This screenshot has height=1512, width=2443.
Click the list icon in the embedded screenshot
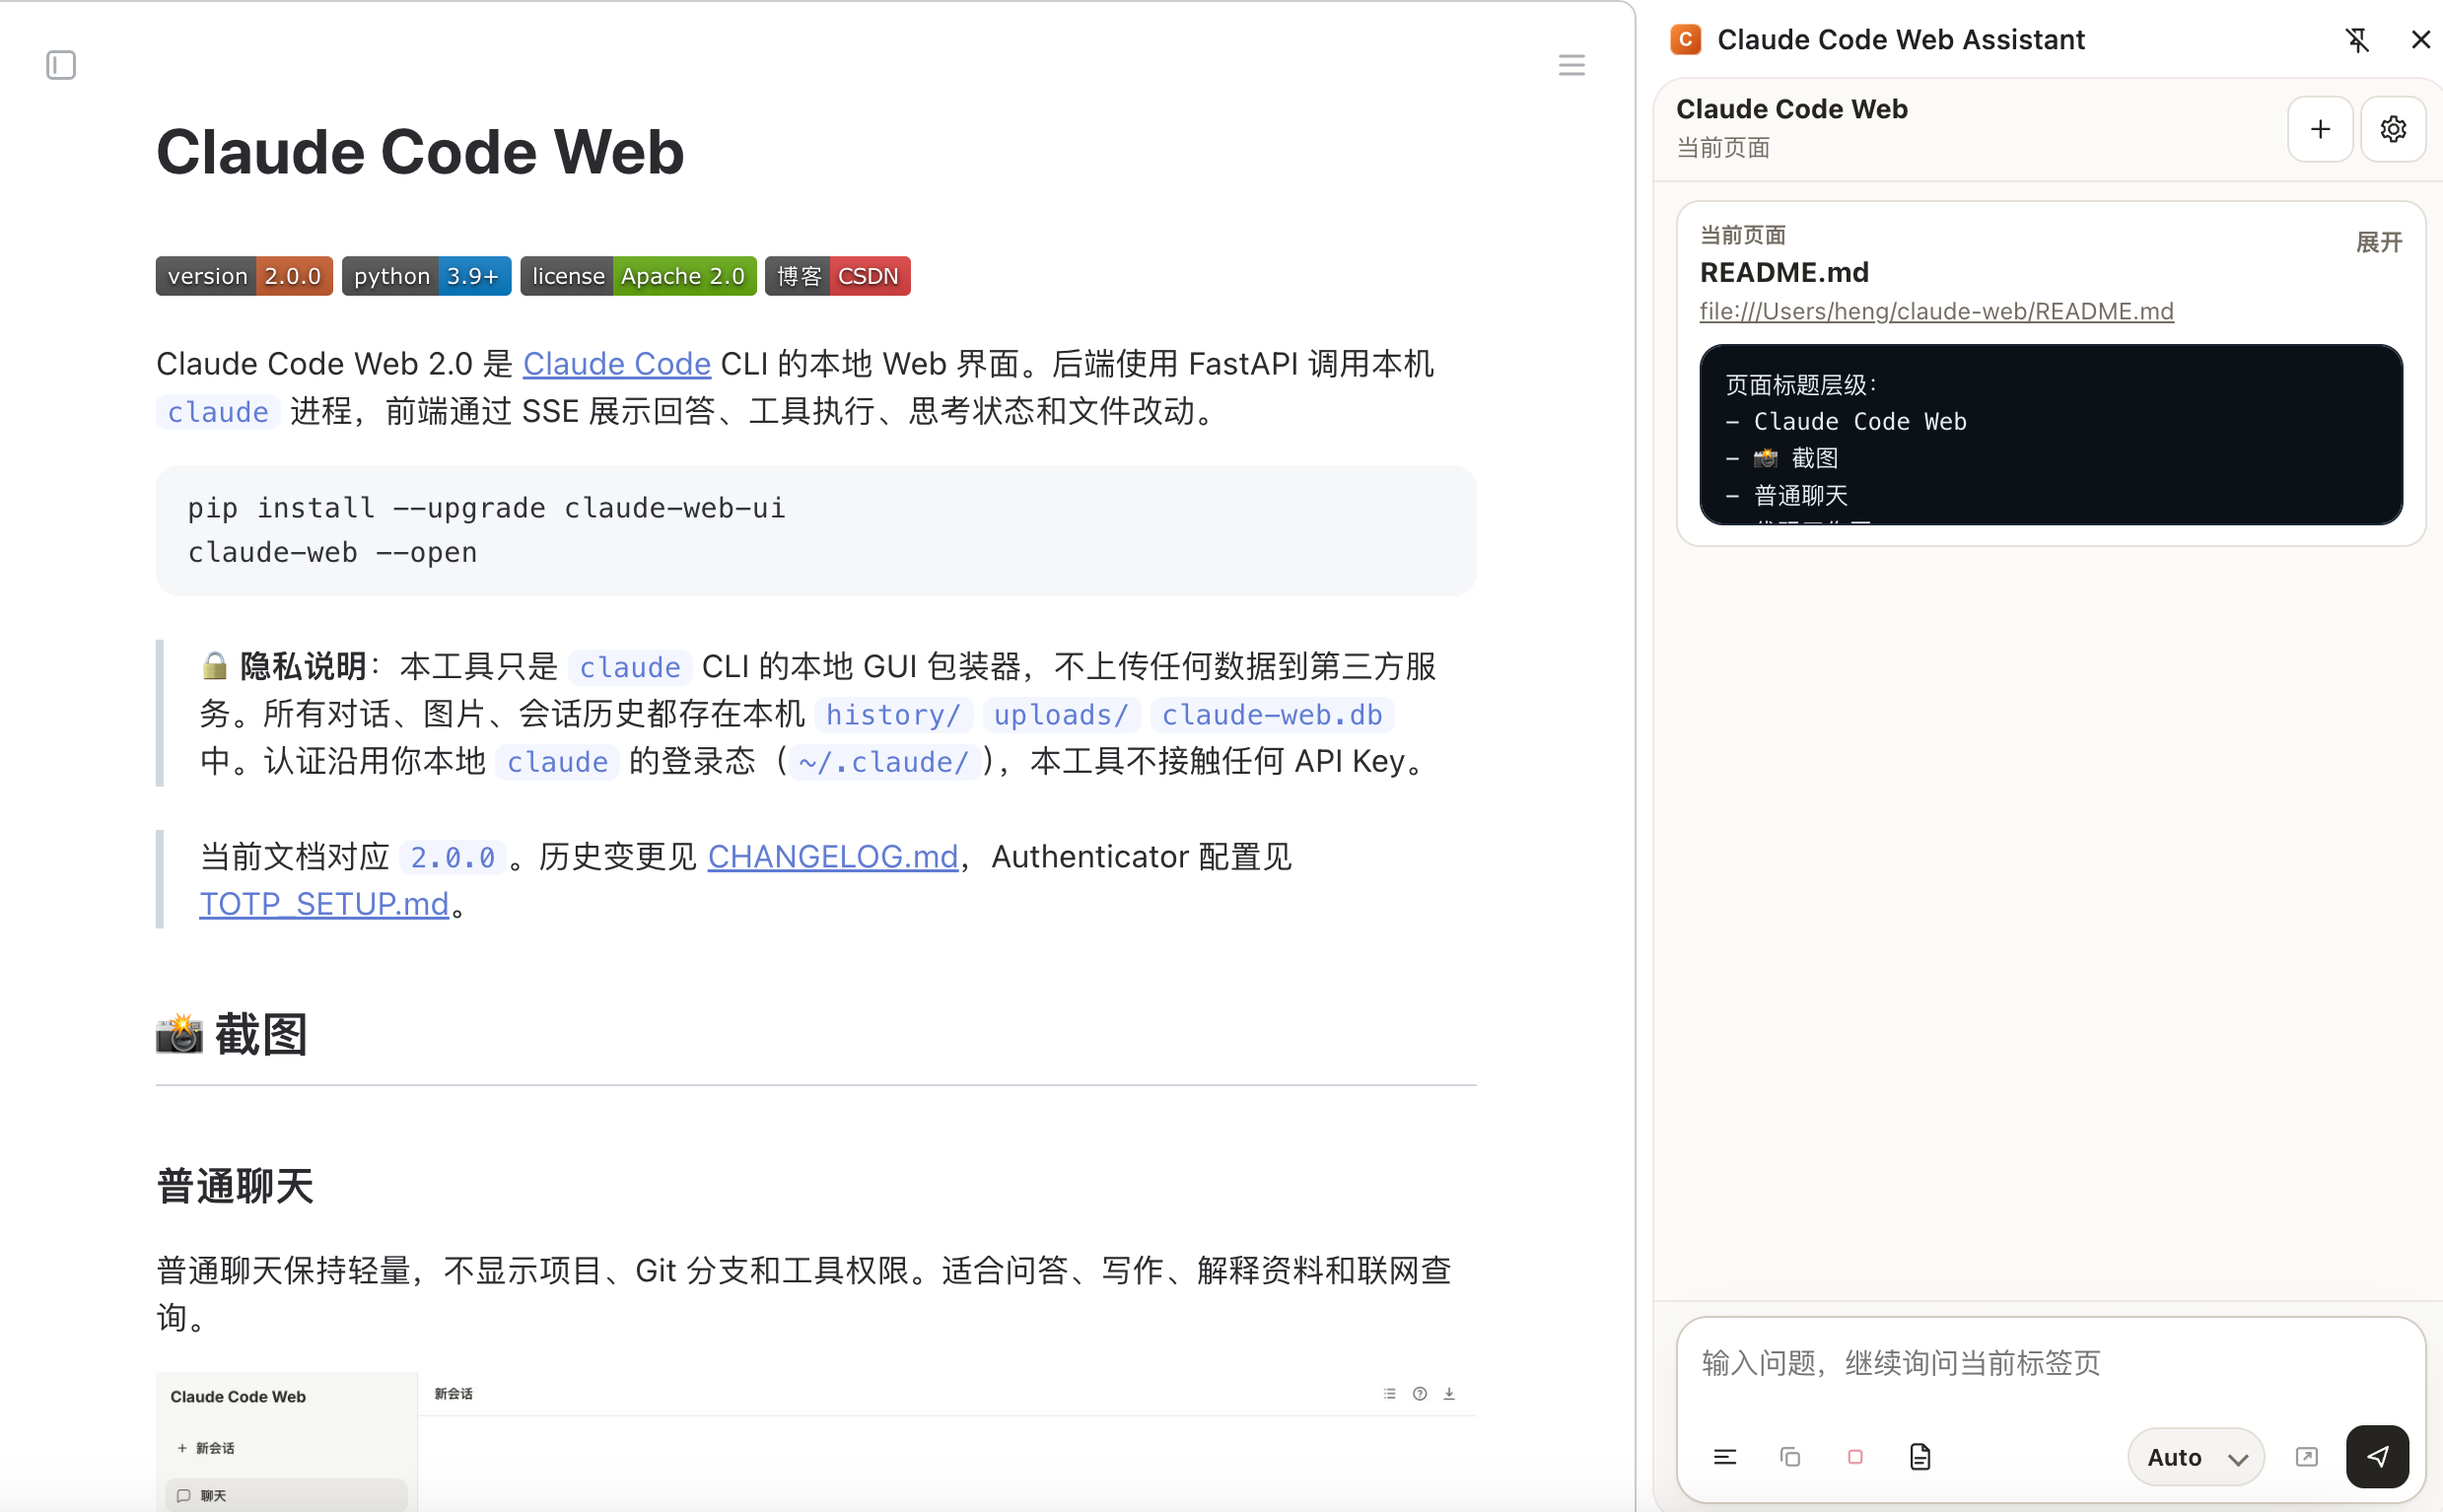[1389, 1394]
